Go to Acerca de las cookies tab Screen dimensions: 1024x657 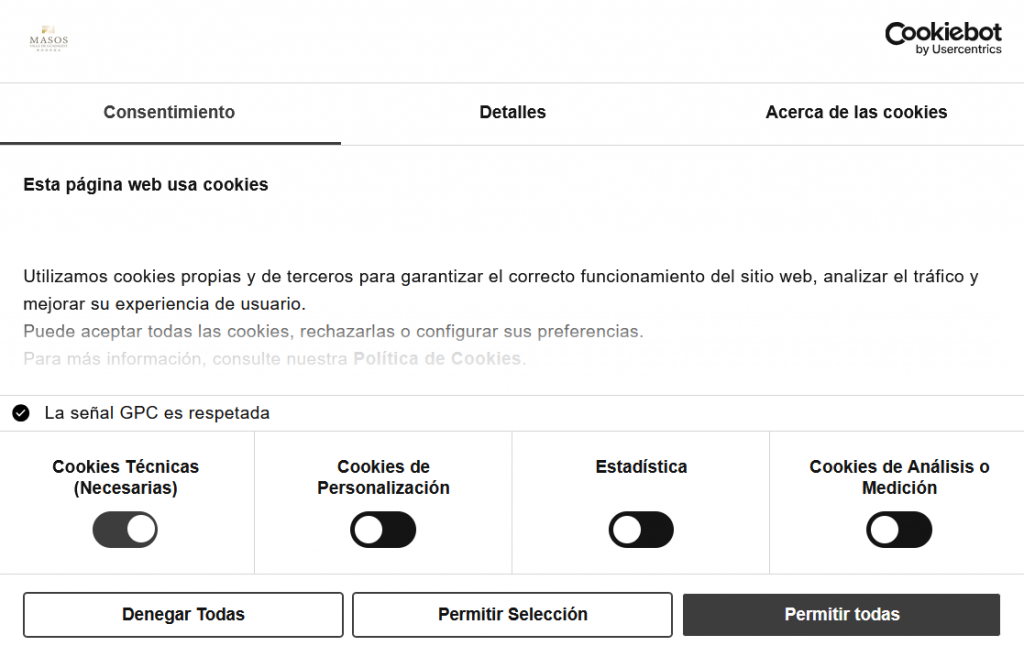pos(856,113)
